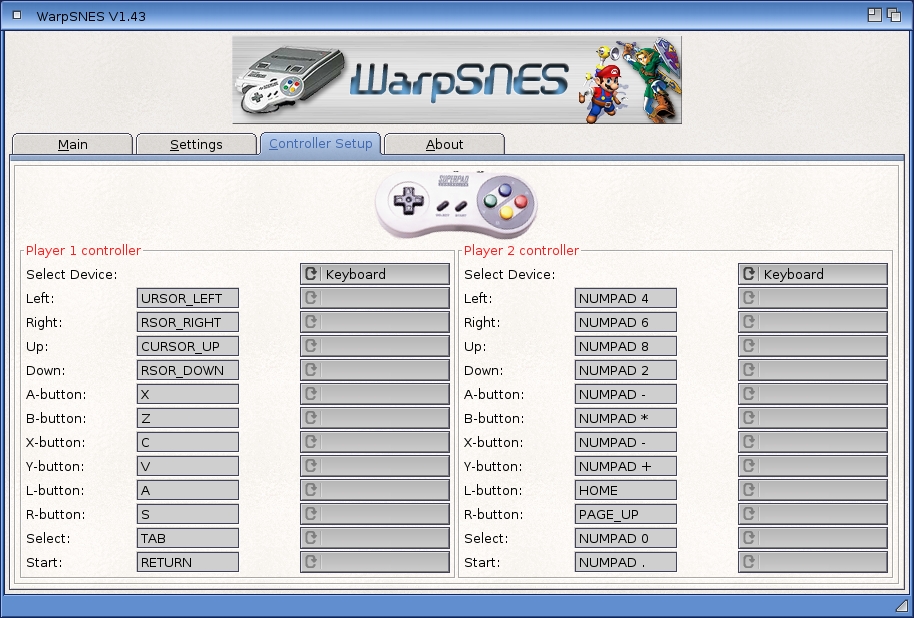
Task: Click Player 2 Up field NUMPAD 8
Action: click(x=625, y=346)
